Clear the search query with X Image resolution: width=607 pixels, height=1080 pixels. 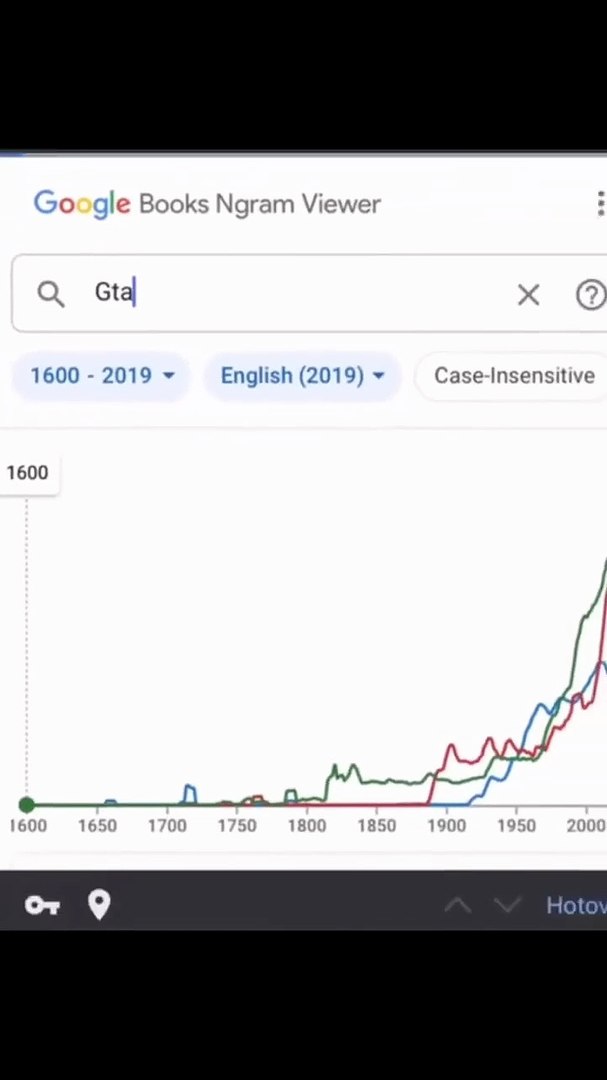coord(528,295)
